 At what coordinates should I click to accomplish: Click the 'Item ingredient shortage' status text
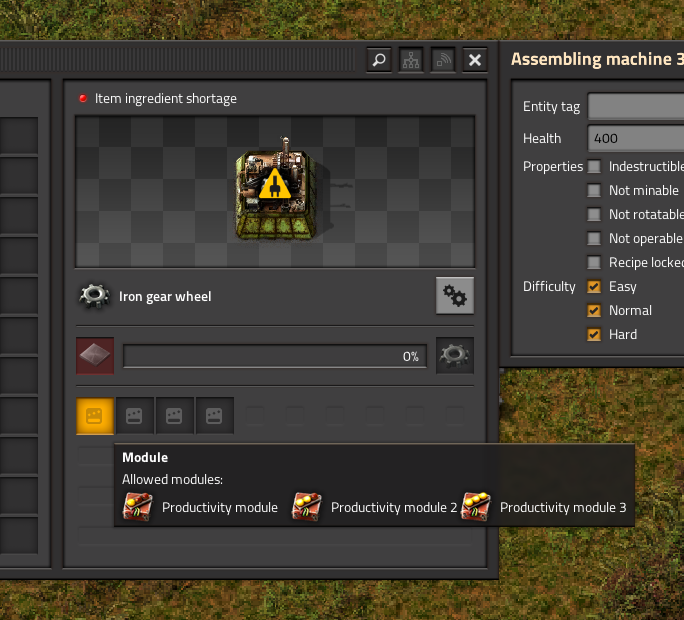coord(166,99)
